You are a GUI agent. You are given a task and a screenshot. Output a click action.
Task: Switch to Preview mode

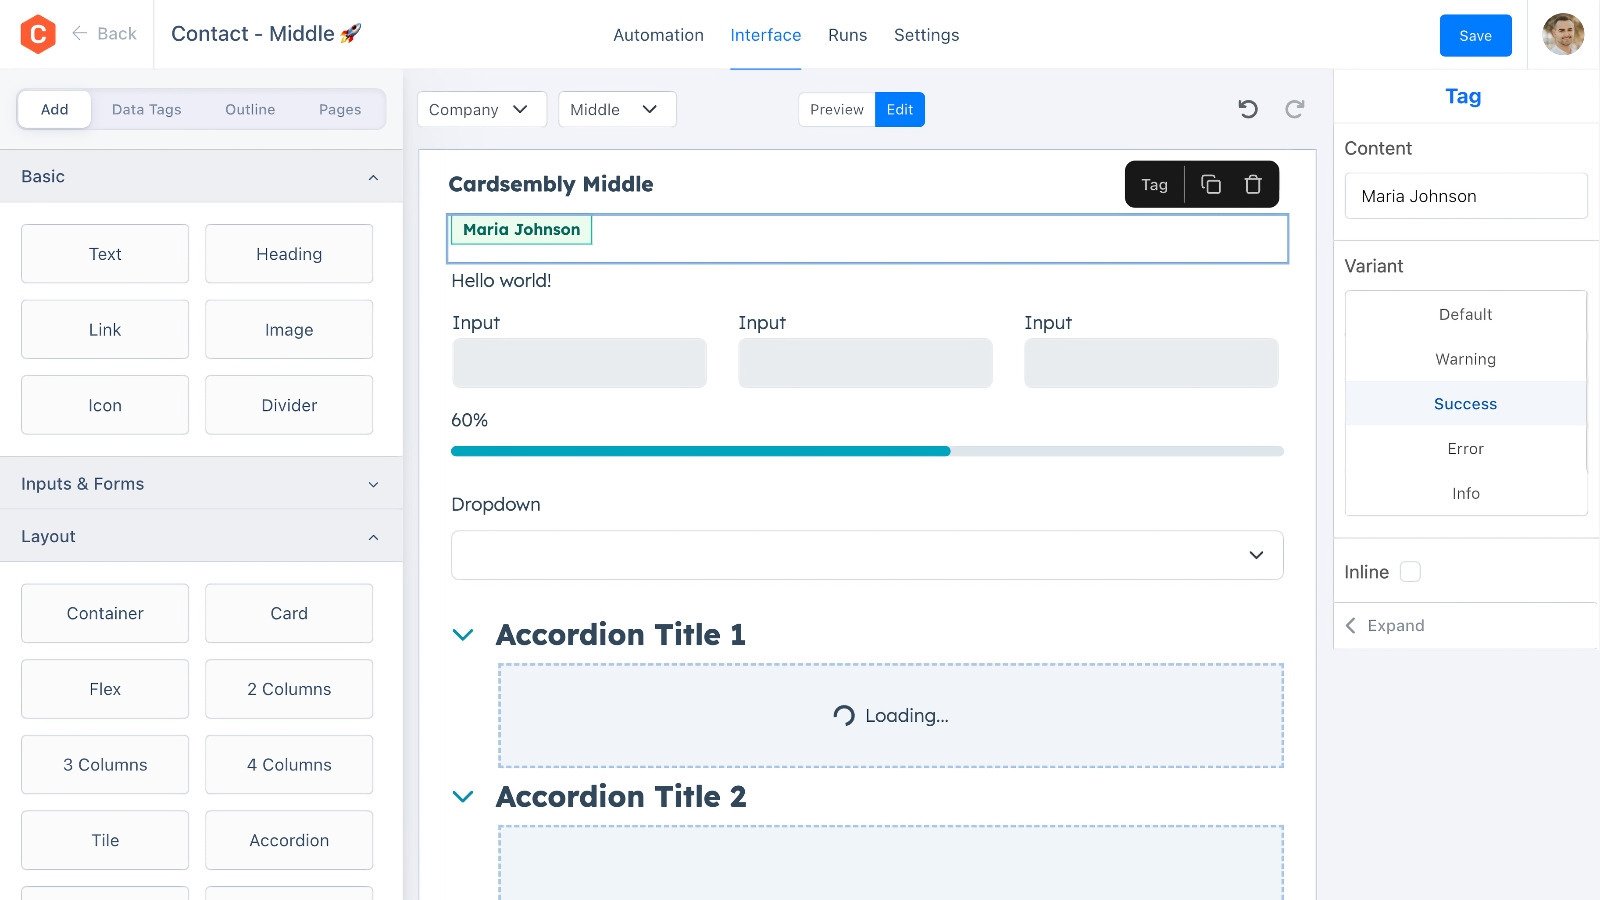(836, 110)
